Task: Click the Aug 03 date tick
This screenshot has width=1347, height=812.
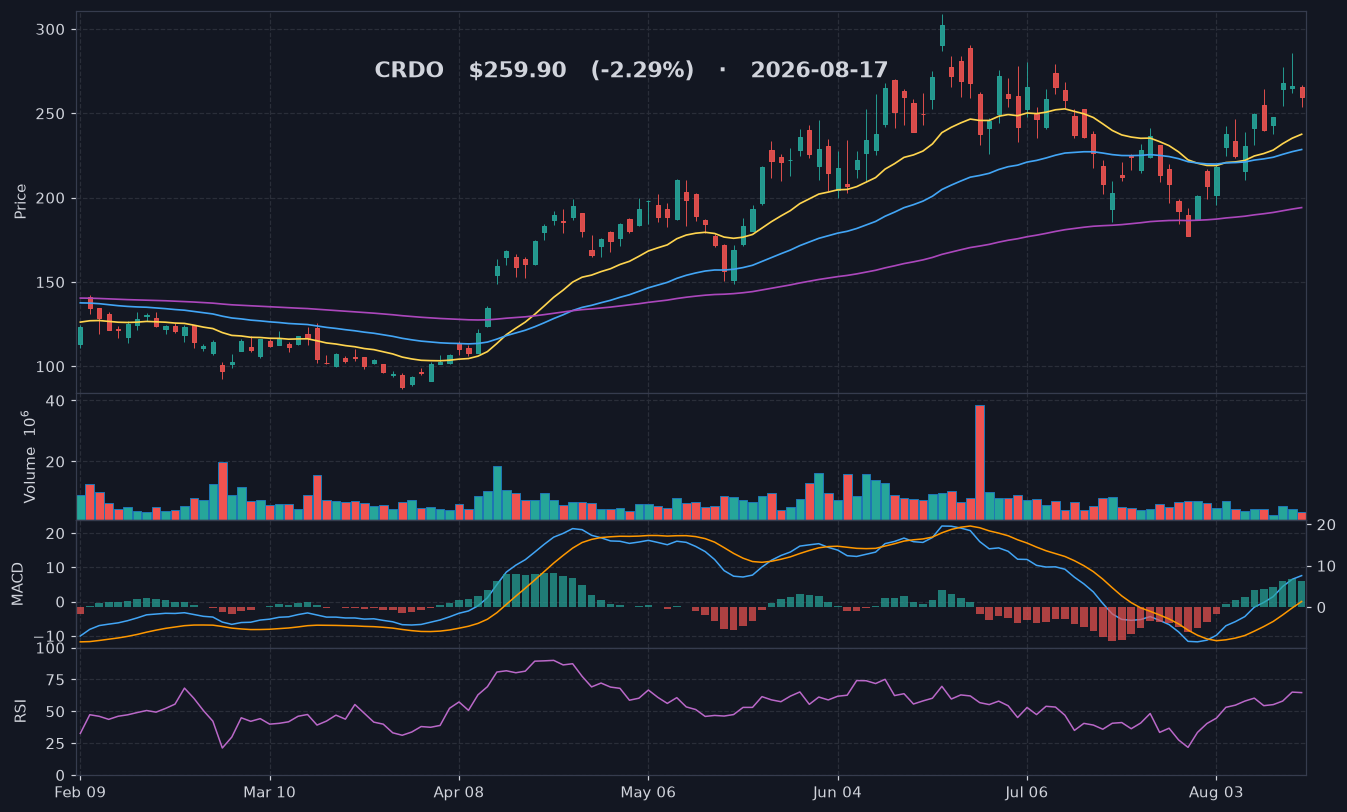Action: (x=1216, y=792)
